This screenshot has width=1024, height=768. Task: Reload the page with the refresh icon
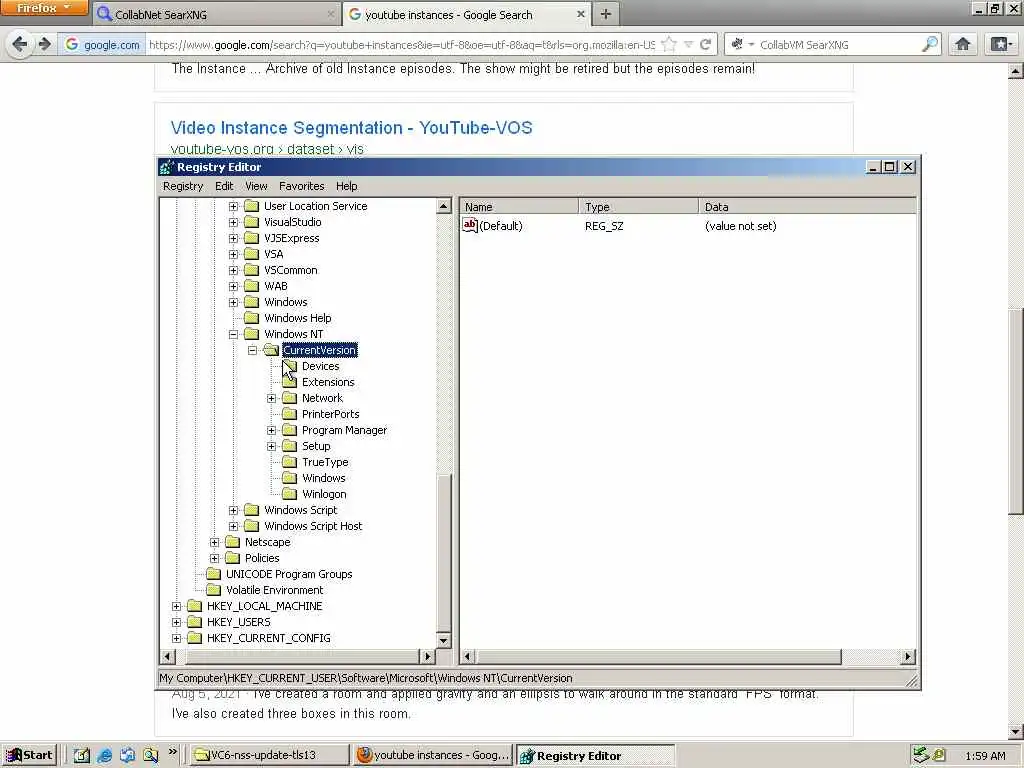tap(705, 44)
